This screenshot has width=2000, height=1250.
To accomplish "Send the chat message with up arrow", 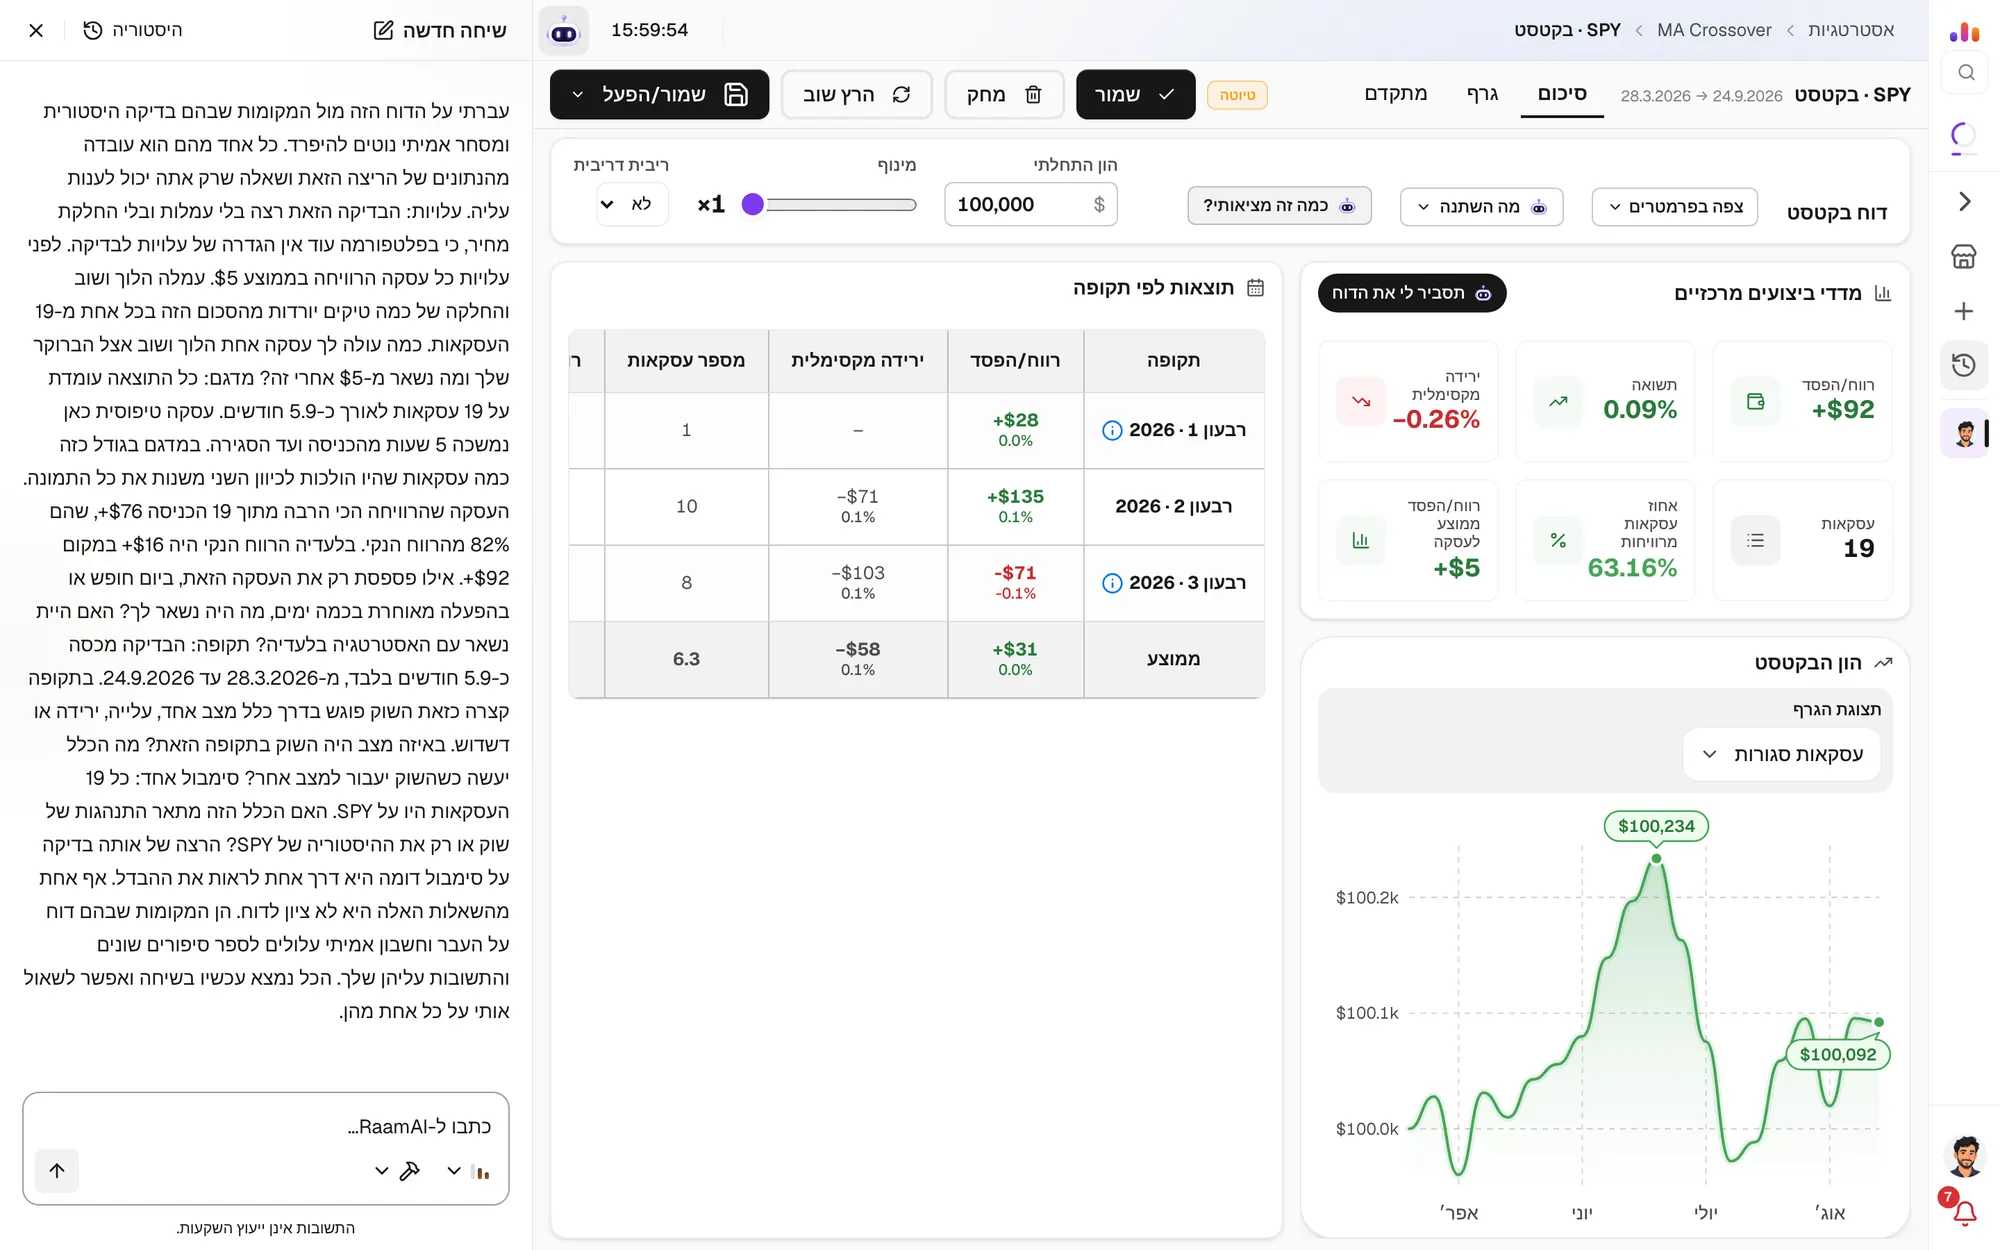I will [57, 1170].
